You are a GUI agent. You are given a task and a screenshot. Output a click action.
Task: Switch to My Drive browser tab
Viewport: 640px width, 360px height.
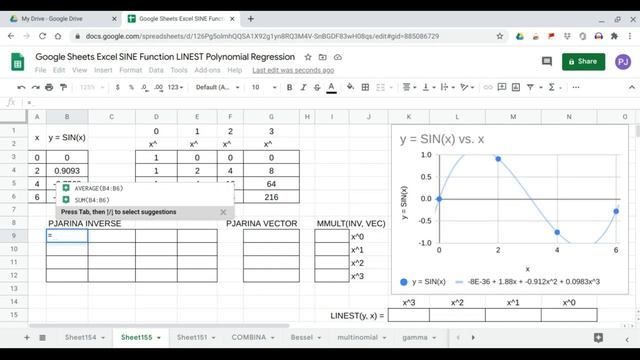tap(60, 19)
